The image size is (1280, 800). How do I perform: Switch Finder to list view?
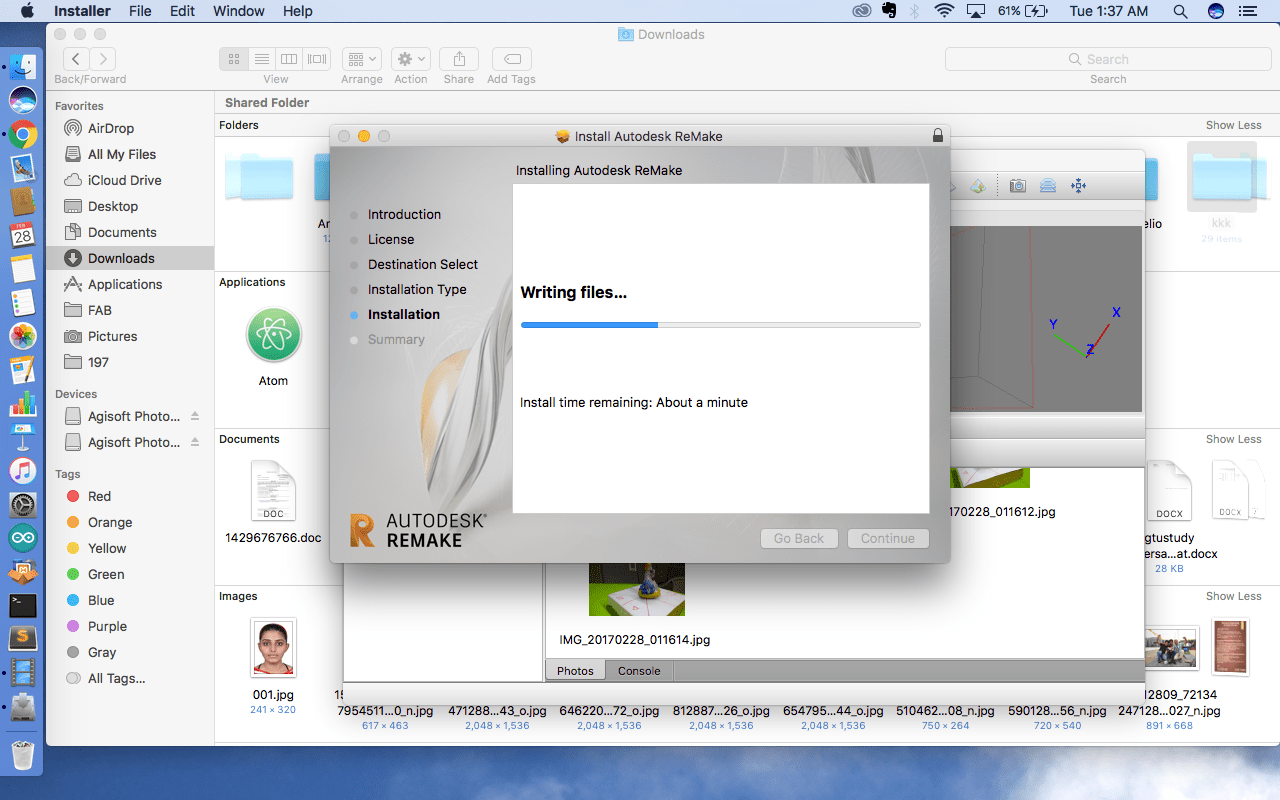(261, 59)
